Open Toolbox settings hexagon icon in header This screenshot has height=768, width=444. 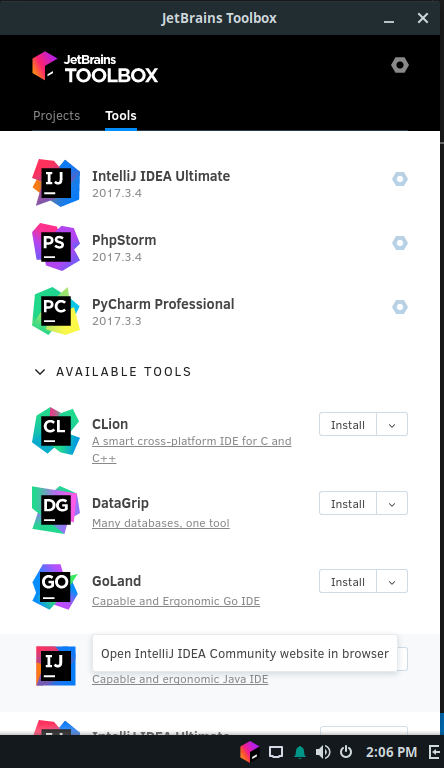coord(399,65)
